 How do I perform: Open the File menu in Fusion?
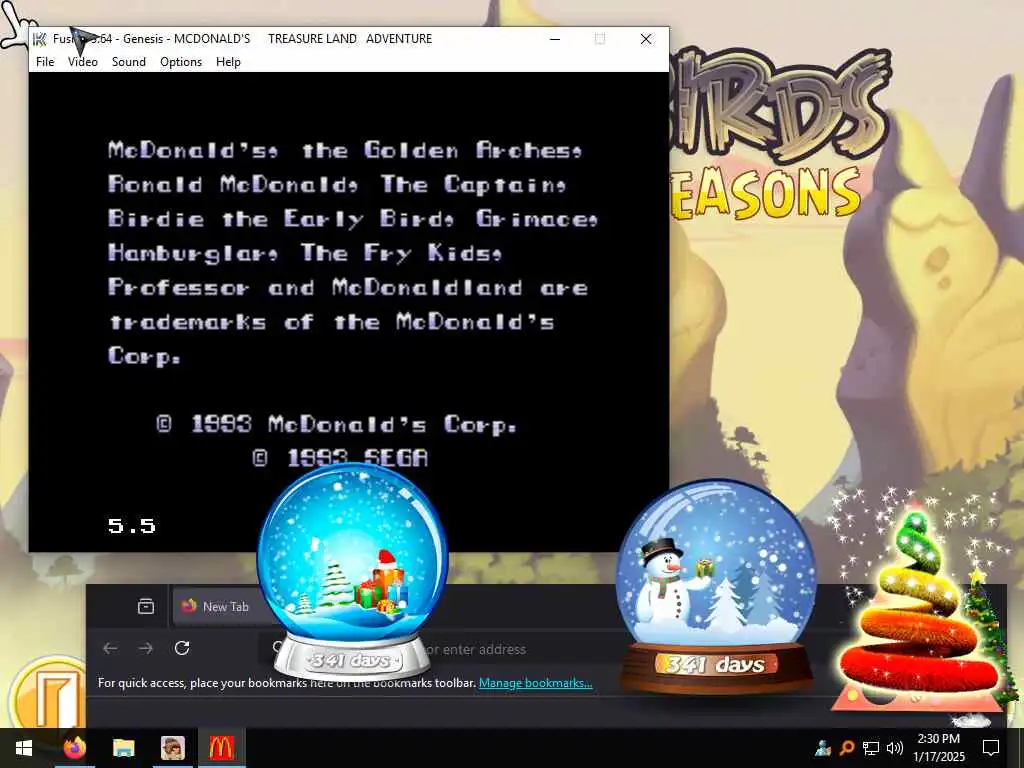(45, 62)
